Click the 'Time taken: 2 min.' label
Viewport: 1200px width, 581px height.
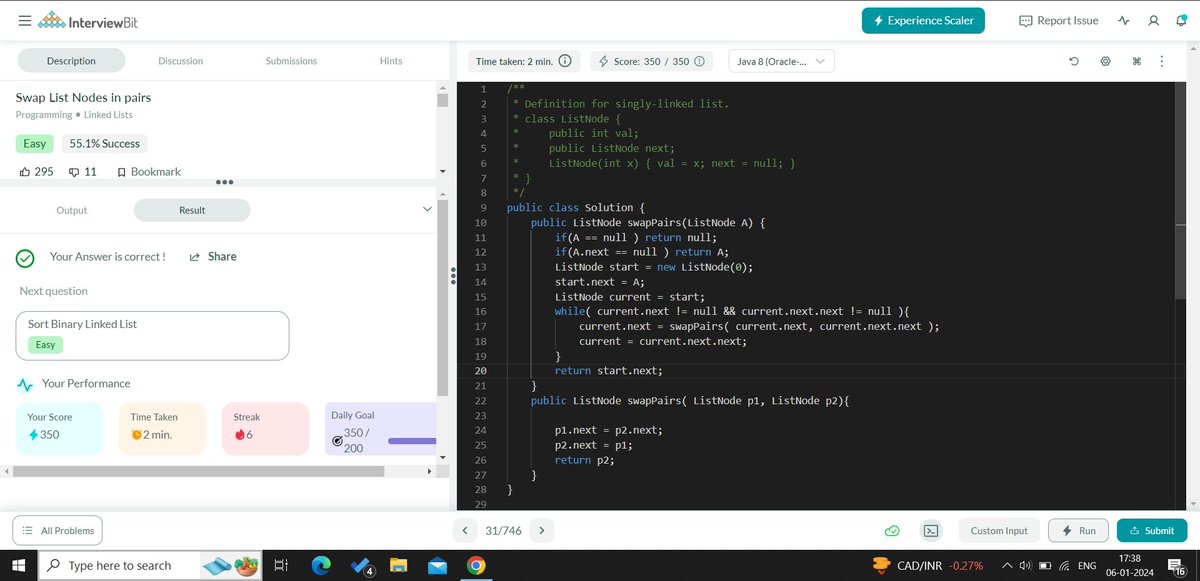click(x=514, y=61)
